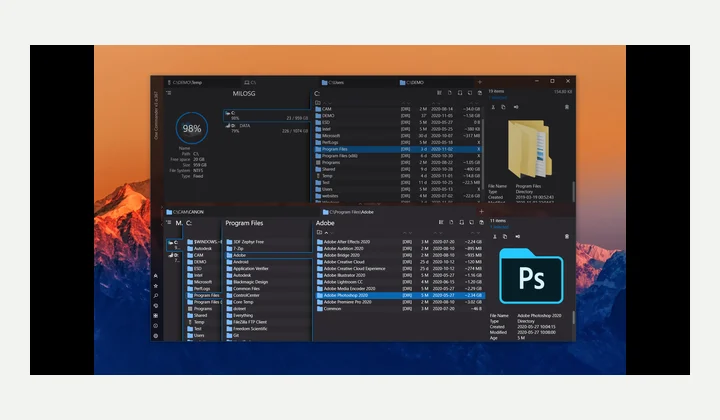Click the third icon in top pane toolbar
The image size is (720, 420).
point(460,93)
